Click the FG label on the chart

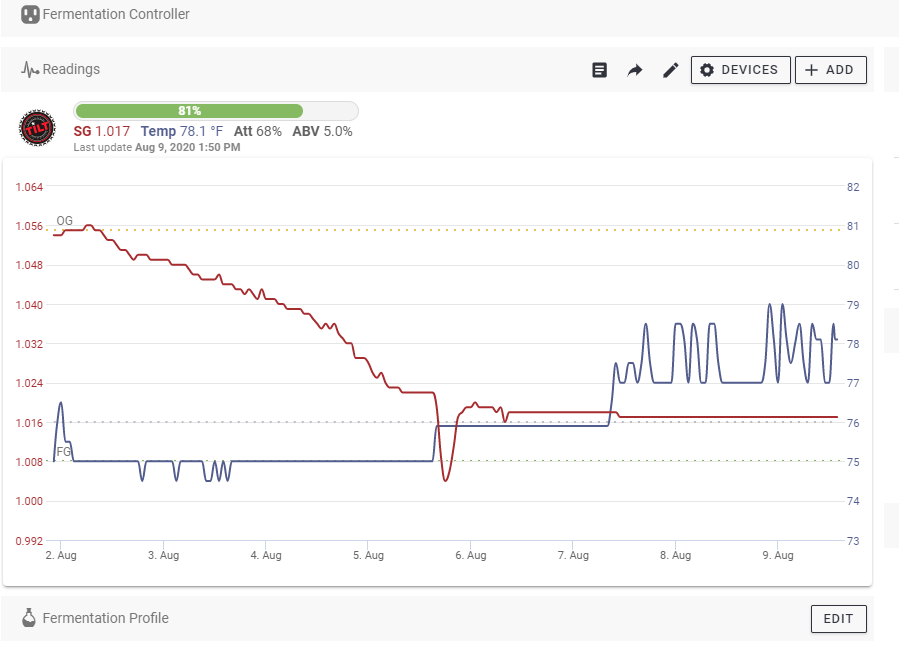pyautogui.click(x=64, y=452)
